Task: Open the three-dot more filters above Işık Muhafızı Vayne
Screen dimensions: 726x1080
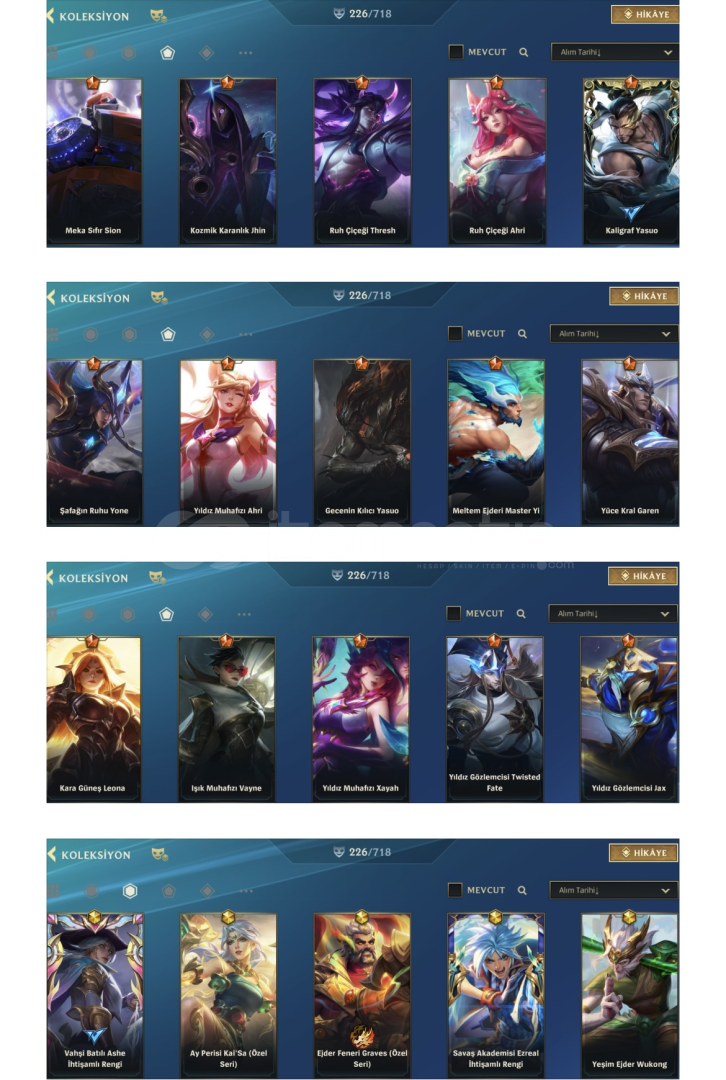Action: [x=244, y=614]
